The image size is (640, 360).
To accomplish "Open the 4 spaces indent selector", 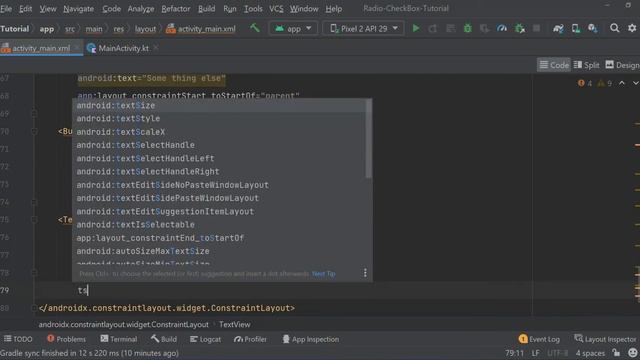I will coord(590,353).
